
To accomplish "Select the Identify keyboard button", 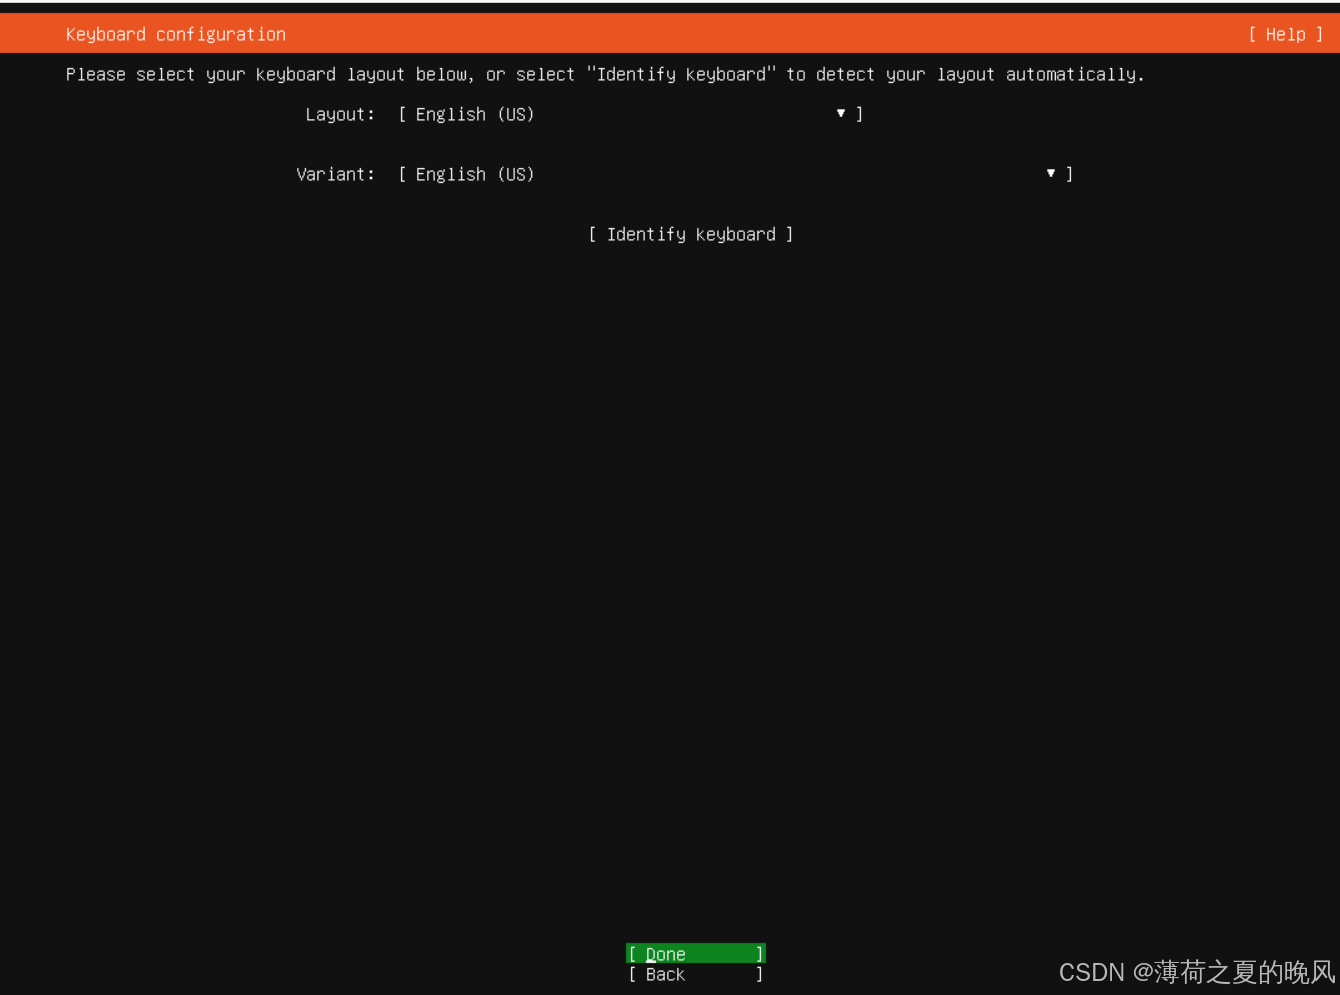I will pyautogui.click(x=691, y=234).
